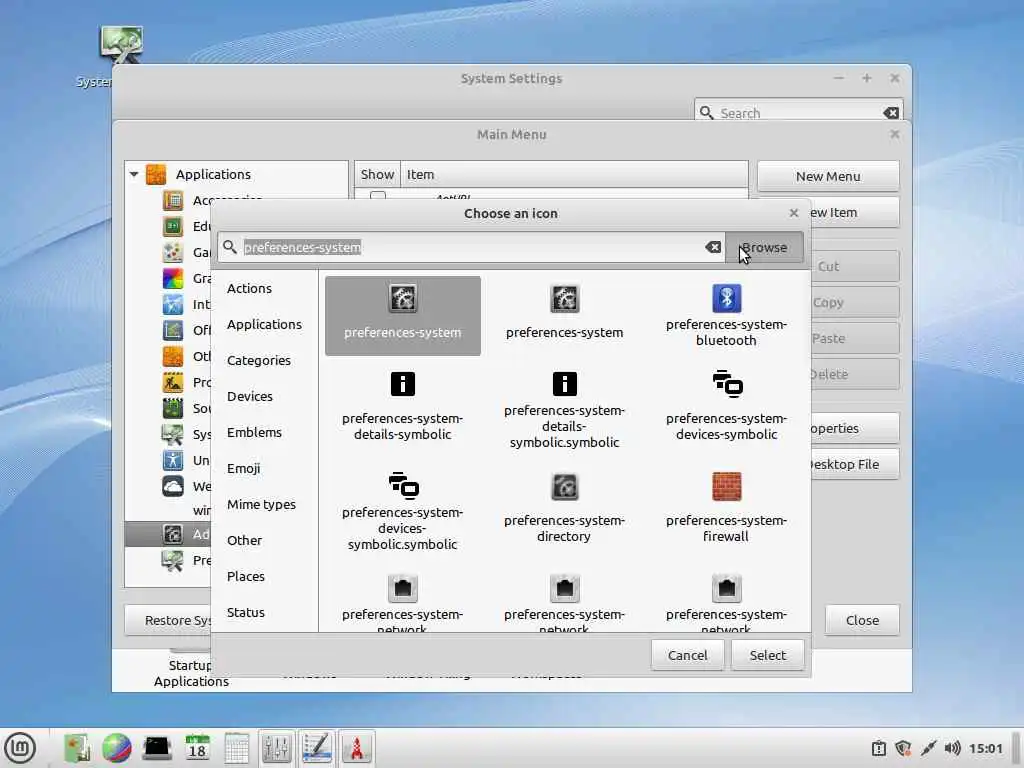This screenshot has height=768, width=1024.
Task: Select the highlighted preferences-system gear icon
Action: (x=402, y=315)
